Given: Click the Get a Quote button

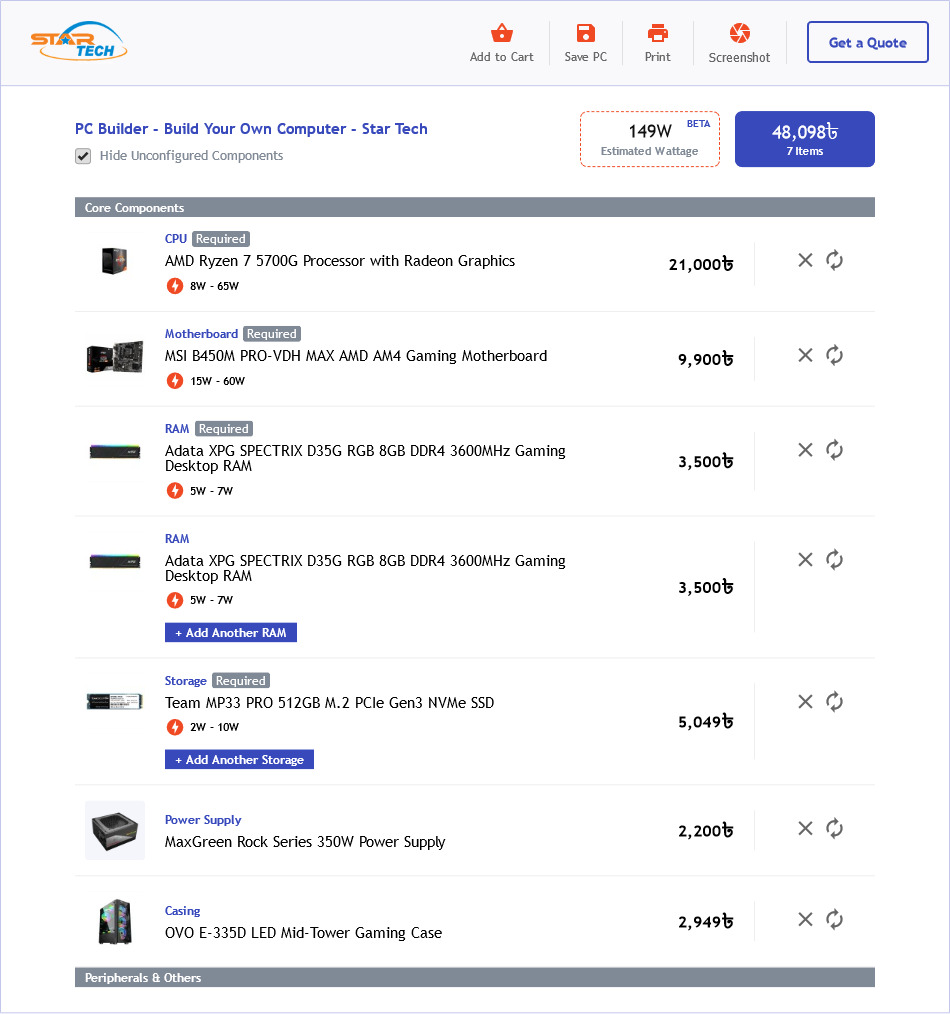Looking at the screenshot, I should point(867,43).
